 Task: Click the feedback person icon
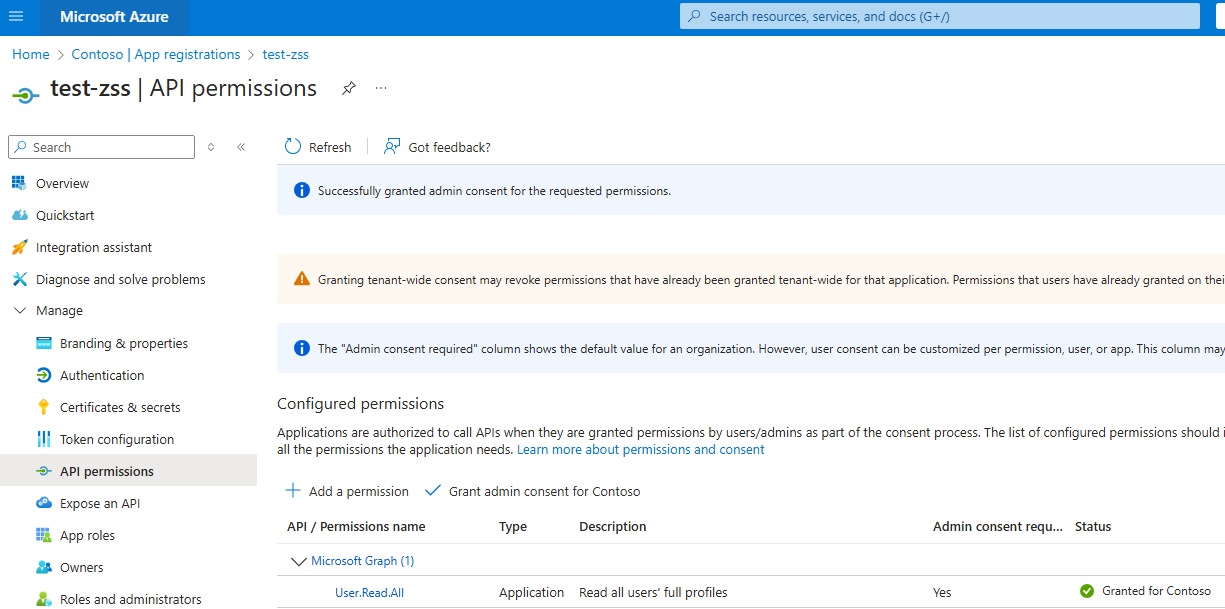pos(392,146)
